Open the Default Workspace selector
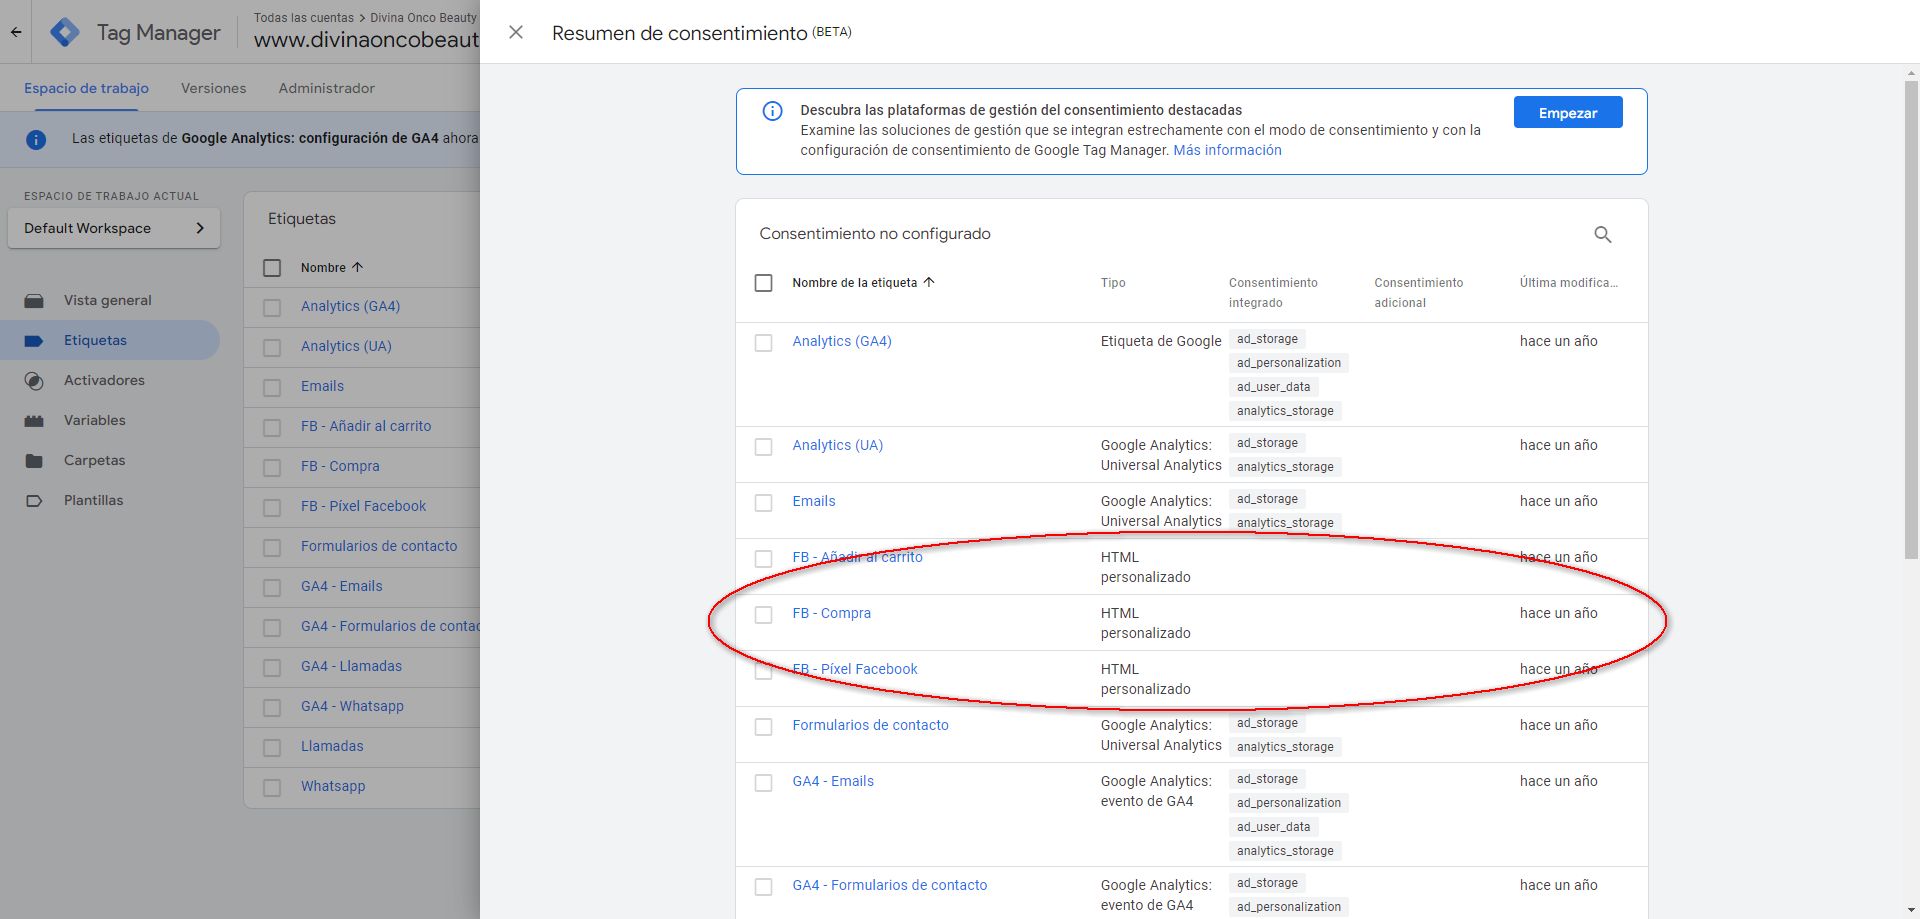This screenshot has width=1920, height=919. point(114,228)
